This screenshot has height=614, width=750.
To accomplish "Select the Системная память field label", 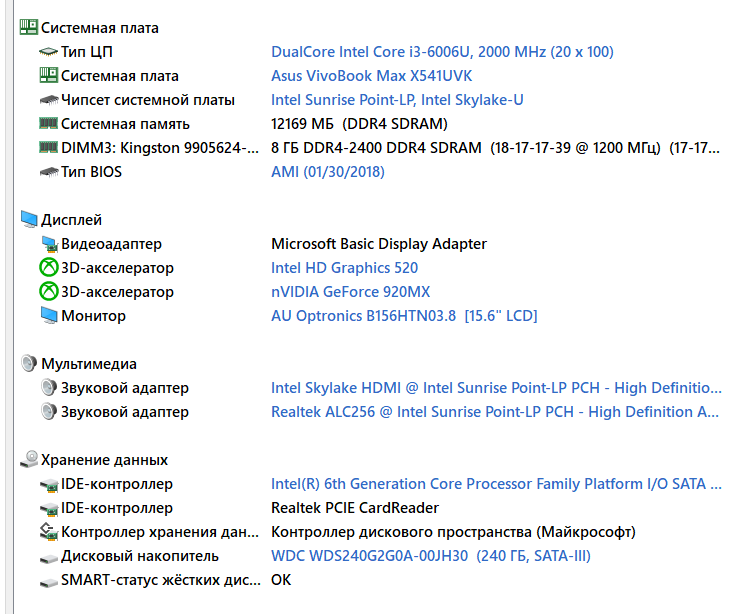I will tap(125, 124).
